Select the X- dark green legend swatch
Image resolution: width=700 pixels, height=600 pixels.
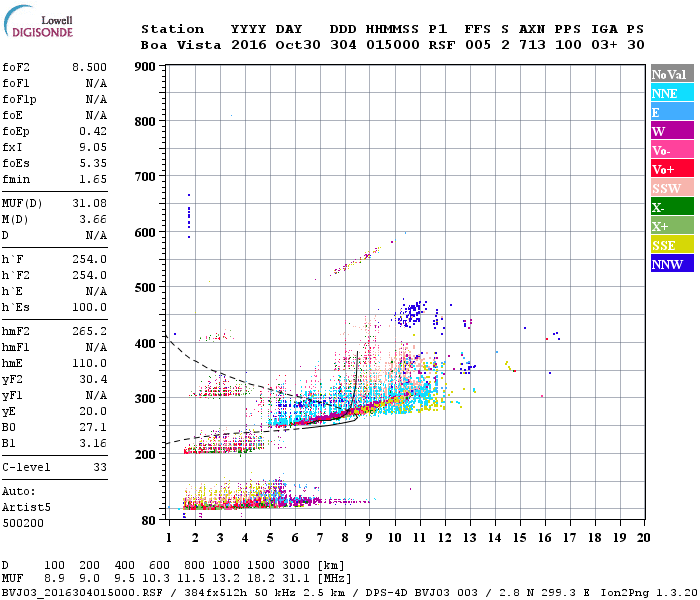[x=672, y=207]
